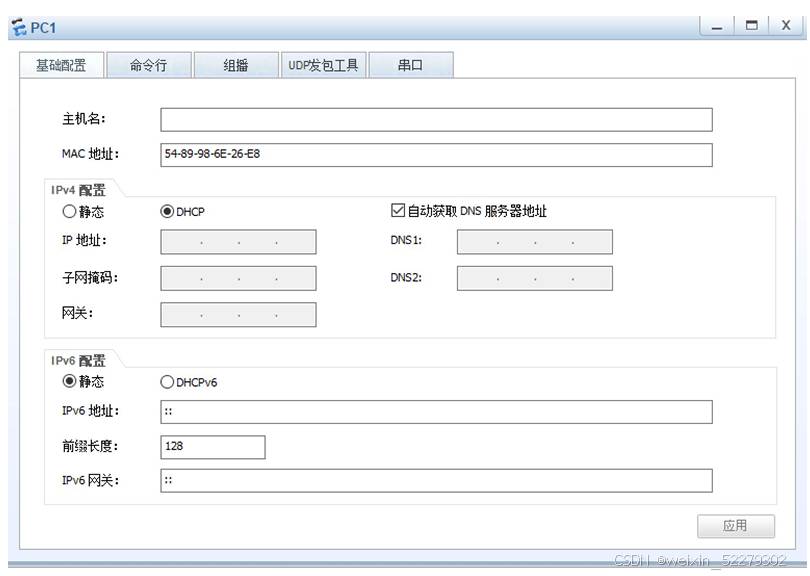Close the PC1 window
Image resolution: width=810 pixels, height=576 pixels.
click(786, 25)
